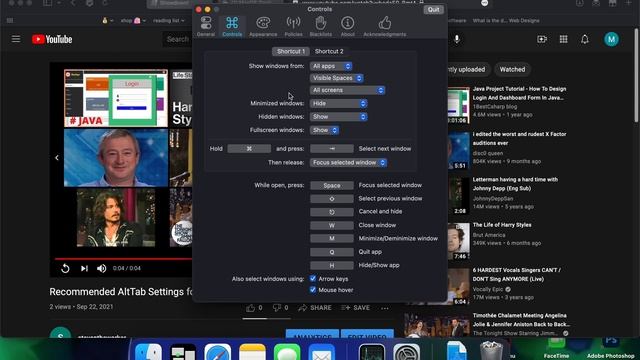Click the Quit app Q shortcut field
Viewport: 640px width, 360px height.
click(x=332, y=252)
